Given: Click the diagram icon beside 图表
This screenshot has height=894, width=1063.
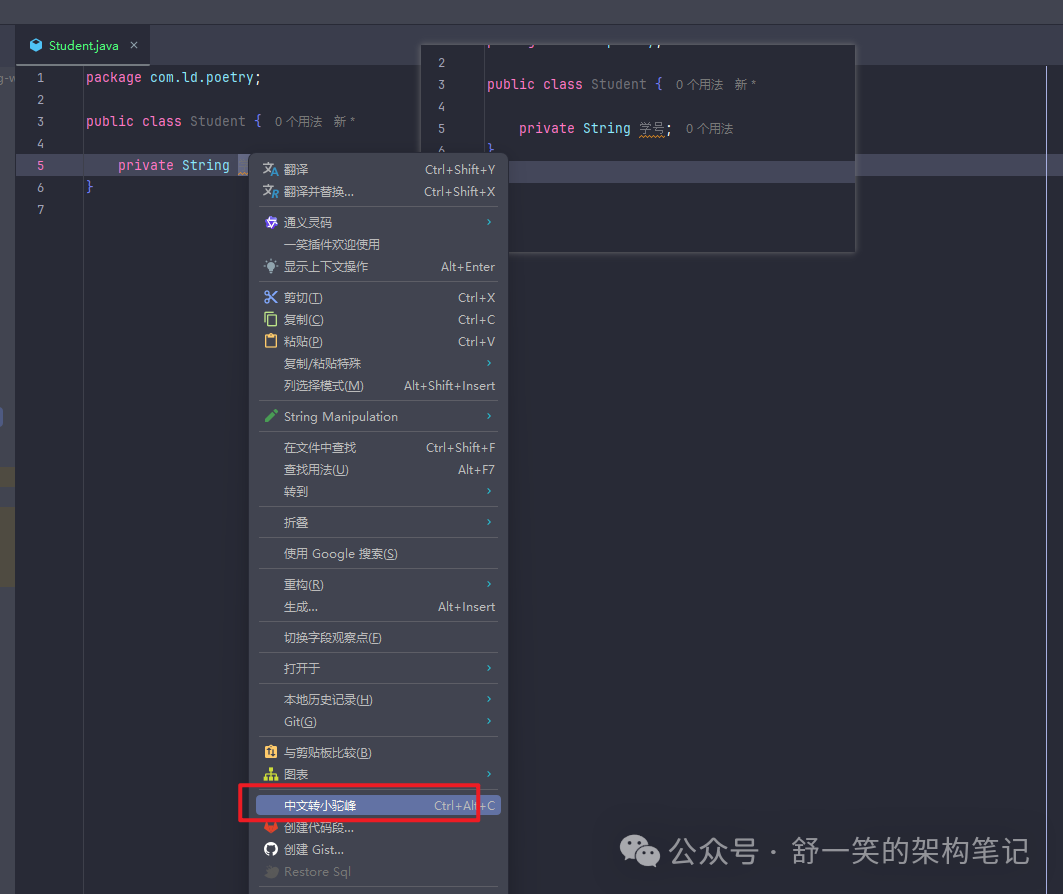Looking at the screenshot, I should 270,774.
